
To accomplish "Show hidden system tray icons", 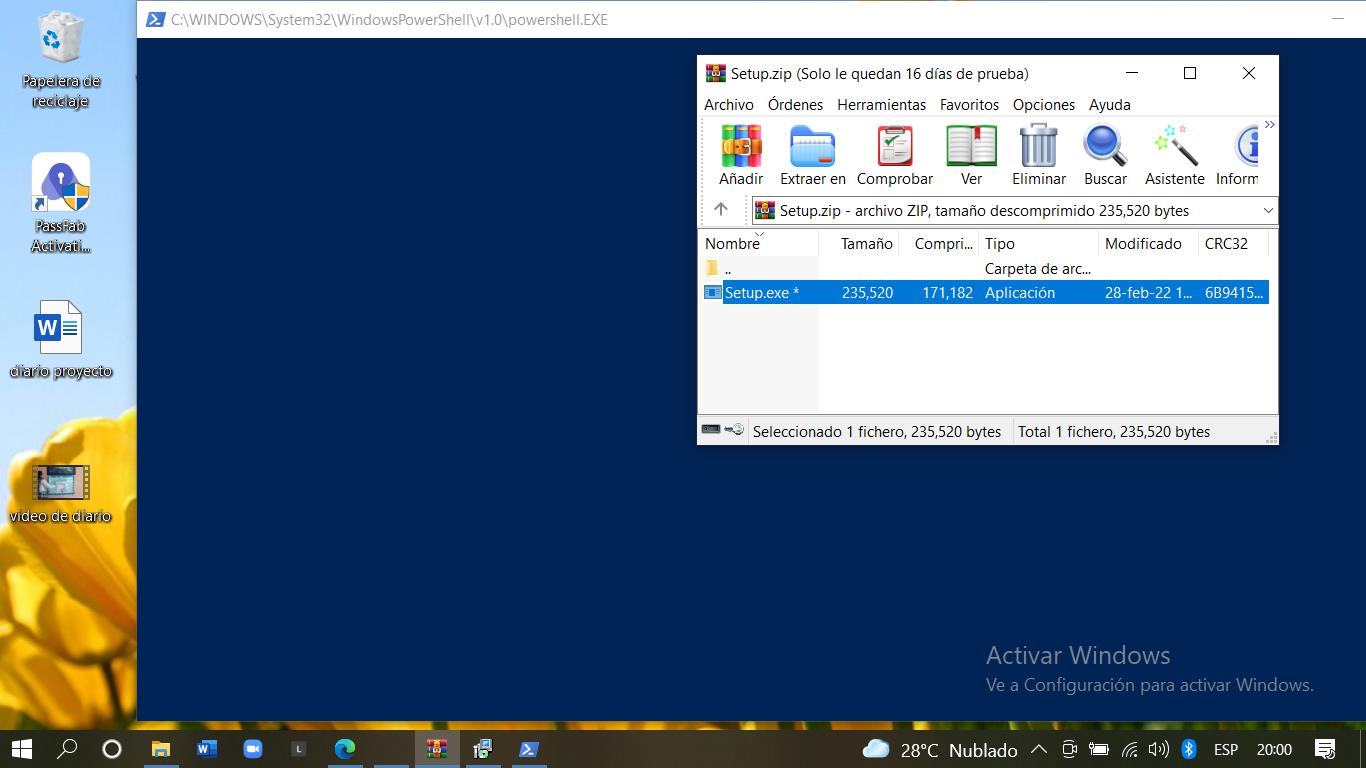I will pos(1038,749).
